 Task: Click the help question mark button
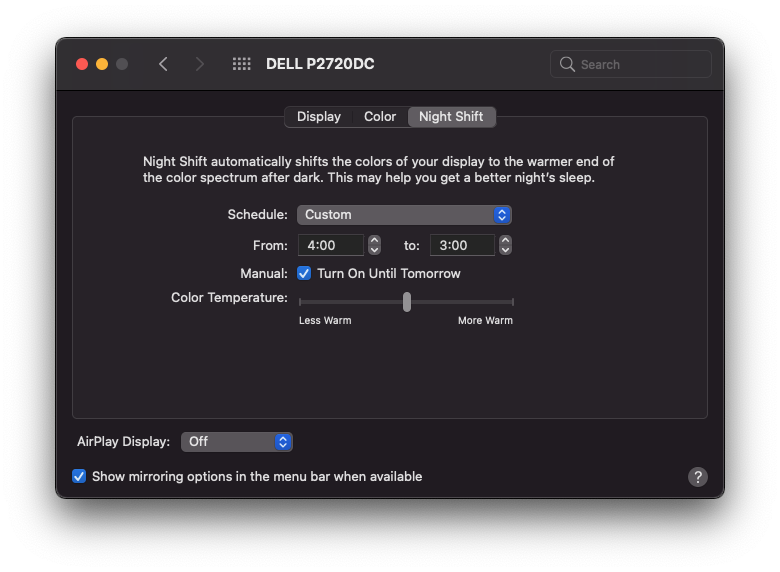(x=698, y=477)
